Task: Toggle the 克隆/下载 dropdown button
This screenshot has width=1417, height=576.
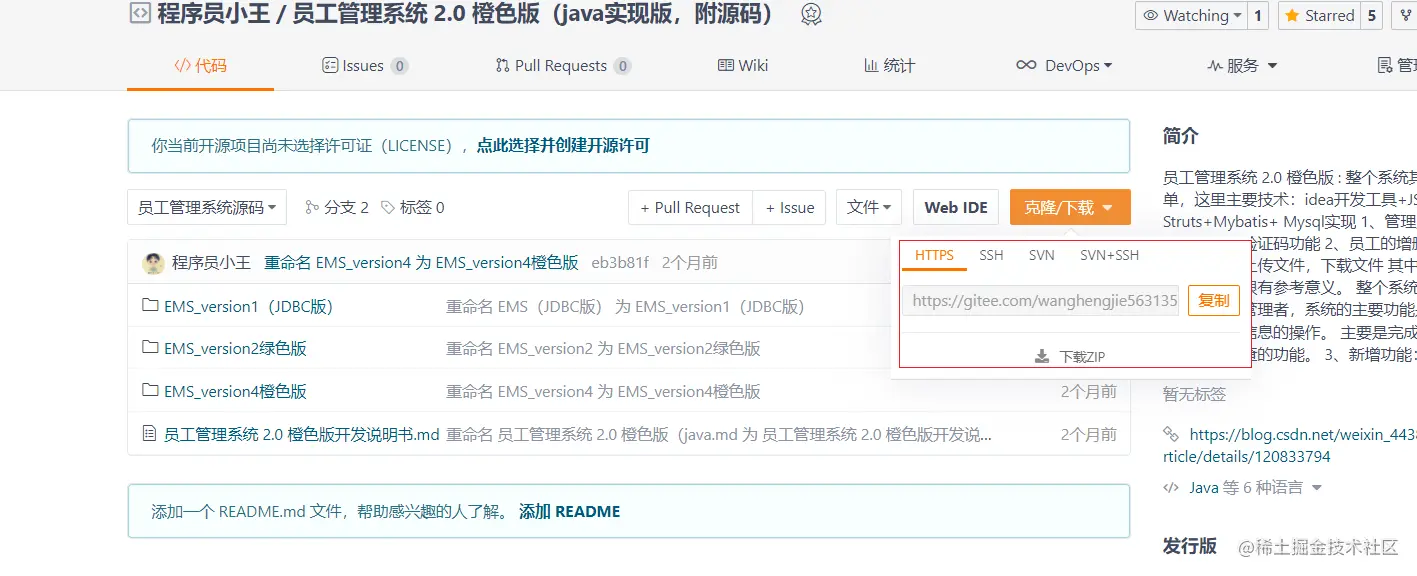Action: point(1070,207)
